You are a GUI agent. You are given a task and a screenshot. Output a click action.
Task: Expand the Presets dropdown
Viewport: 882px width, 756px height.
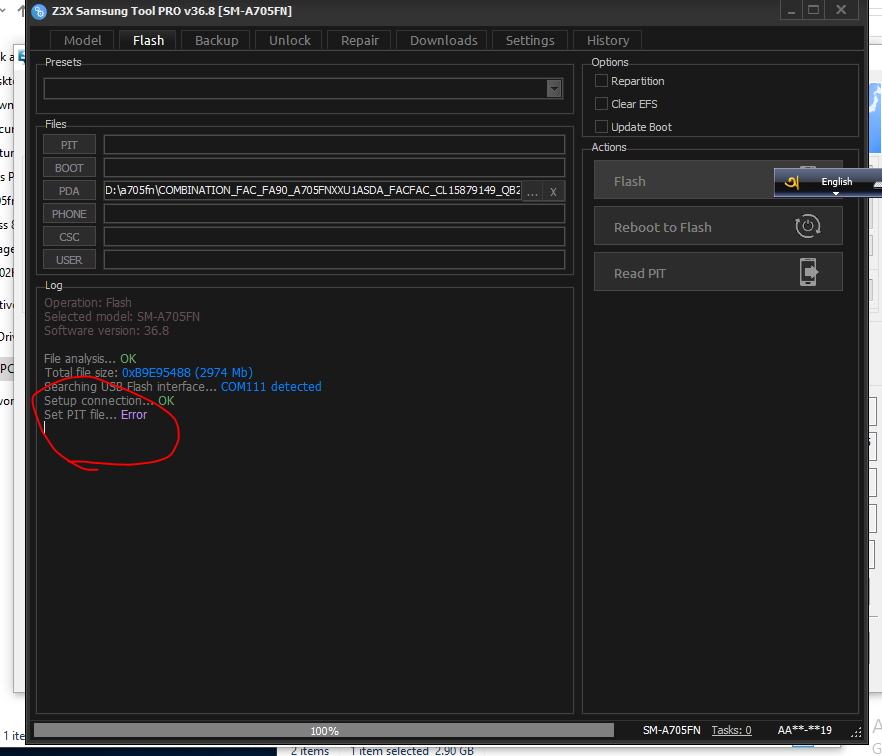coord(554,89)
